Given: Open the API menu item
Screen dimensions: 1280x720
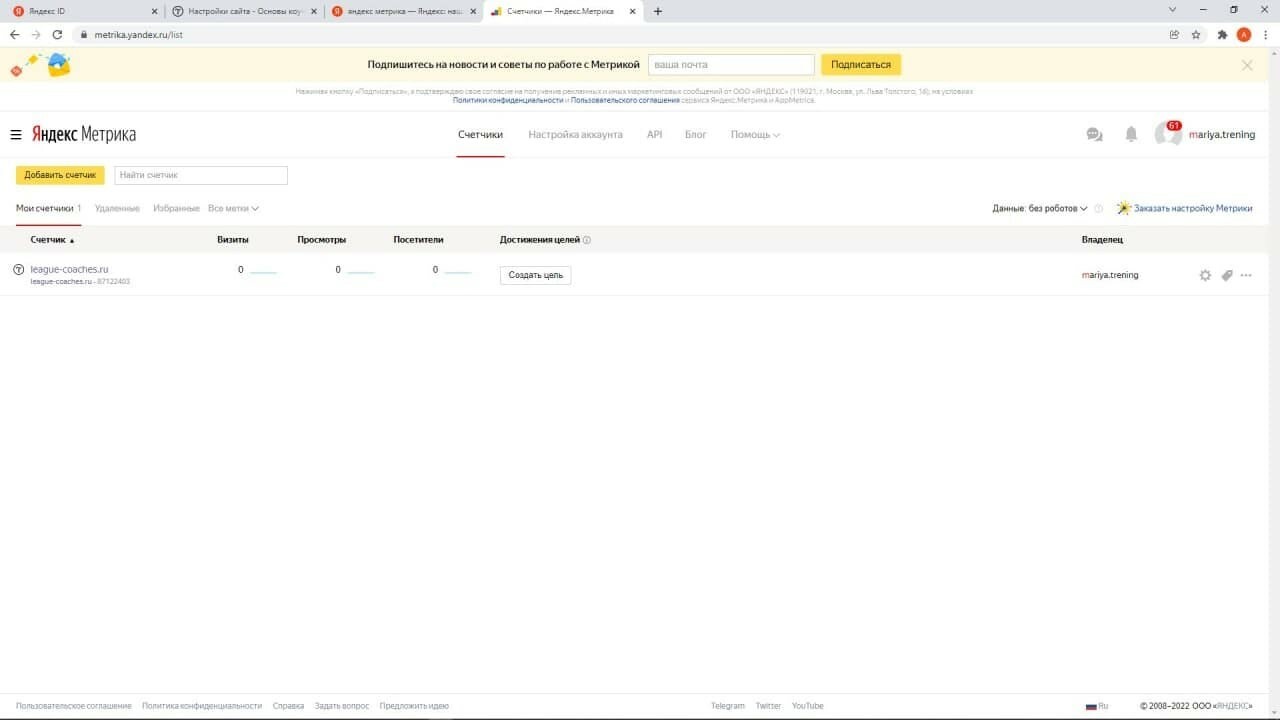Looking at the screenshot, I should pyautogui.click(x=654, y=135).
